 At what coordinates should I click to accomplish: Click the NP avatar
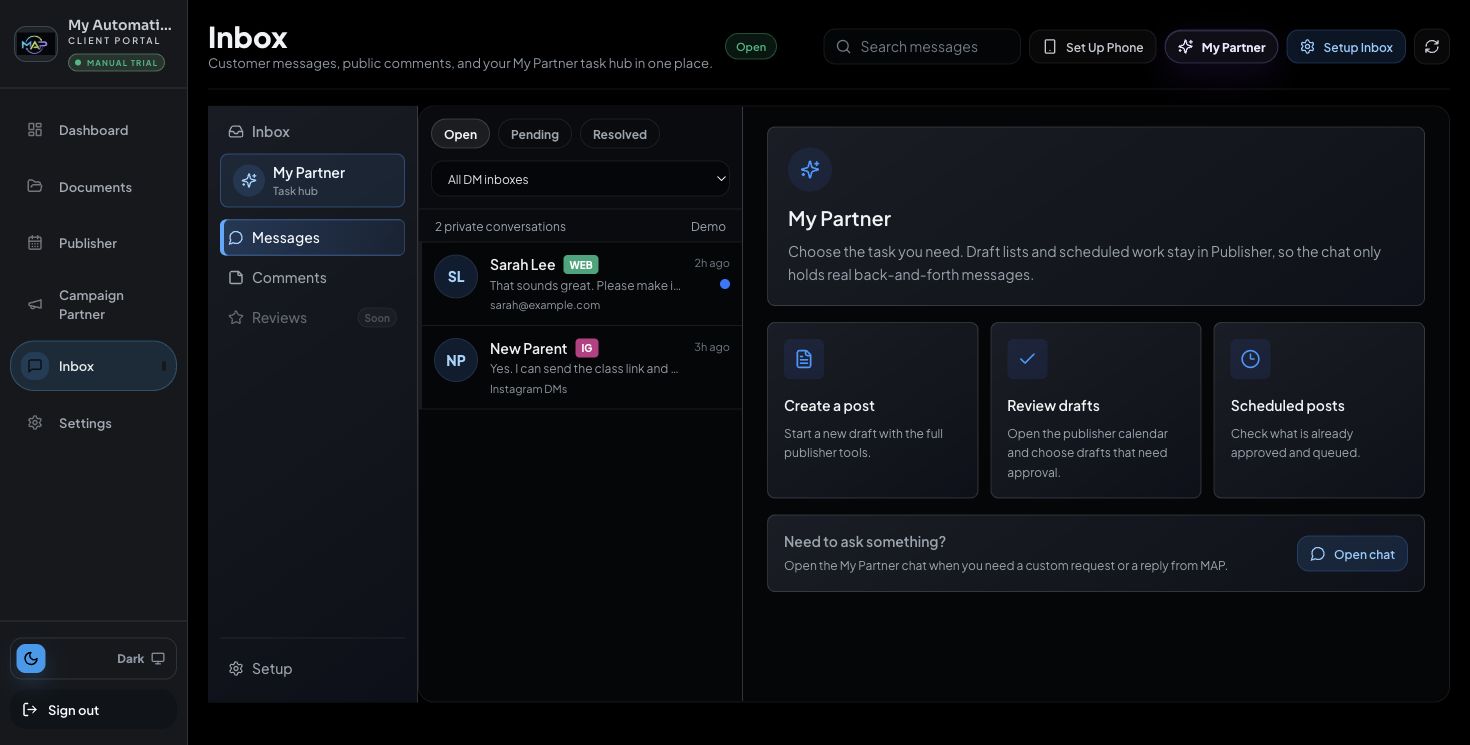coord(456,360)
